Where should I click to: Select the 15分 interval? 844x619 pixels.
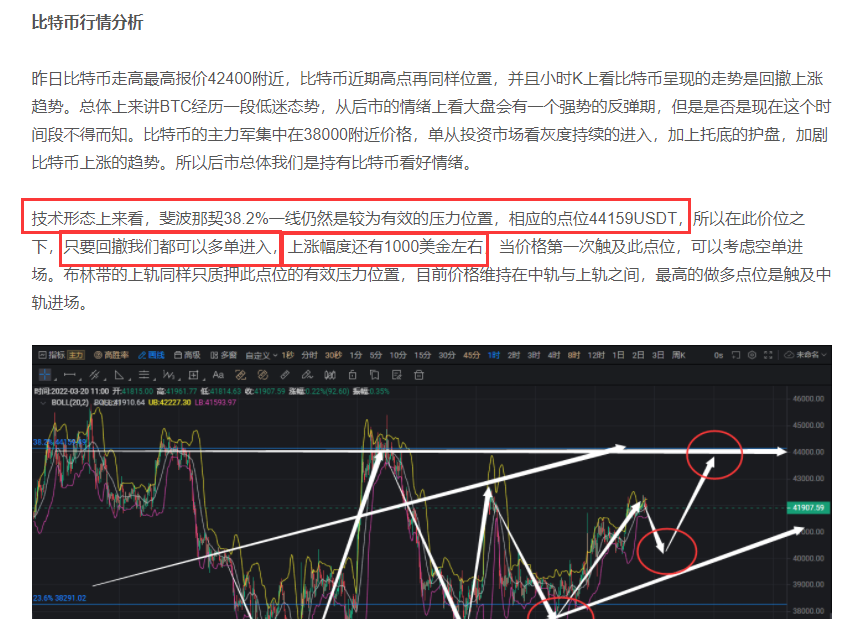pos(423,355)
